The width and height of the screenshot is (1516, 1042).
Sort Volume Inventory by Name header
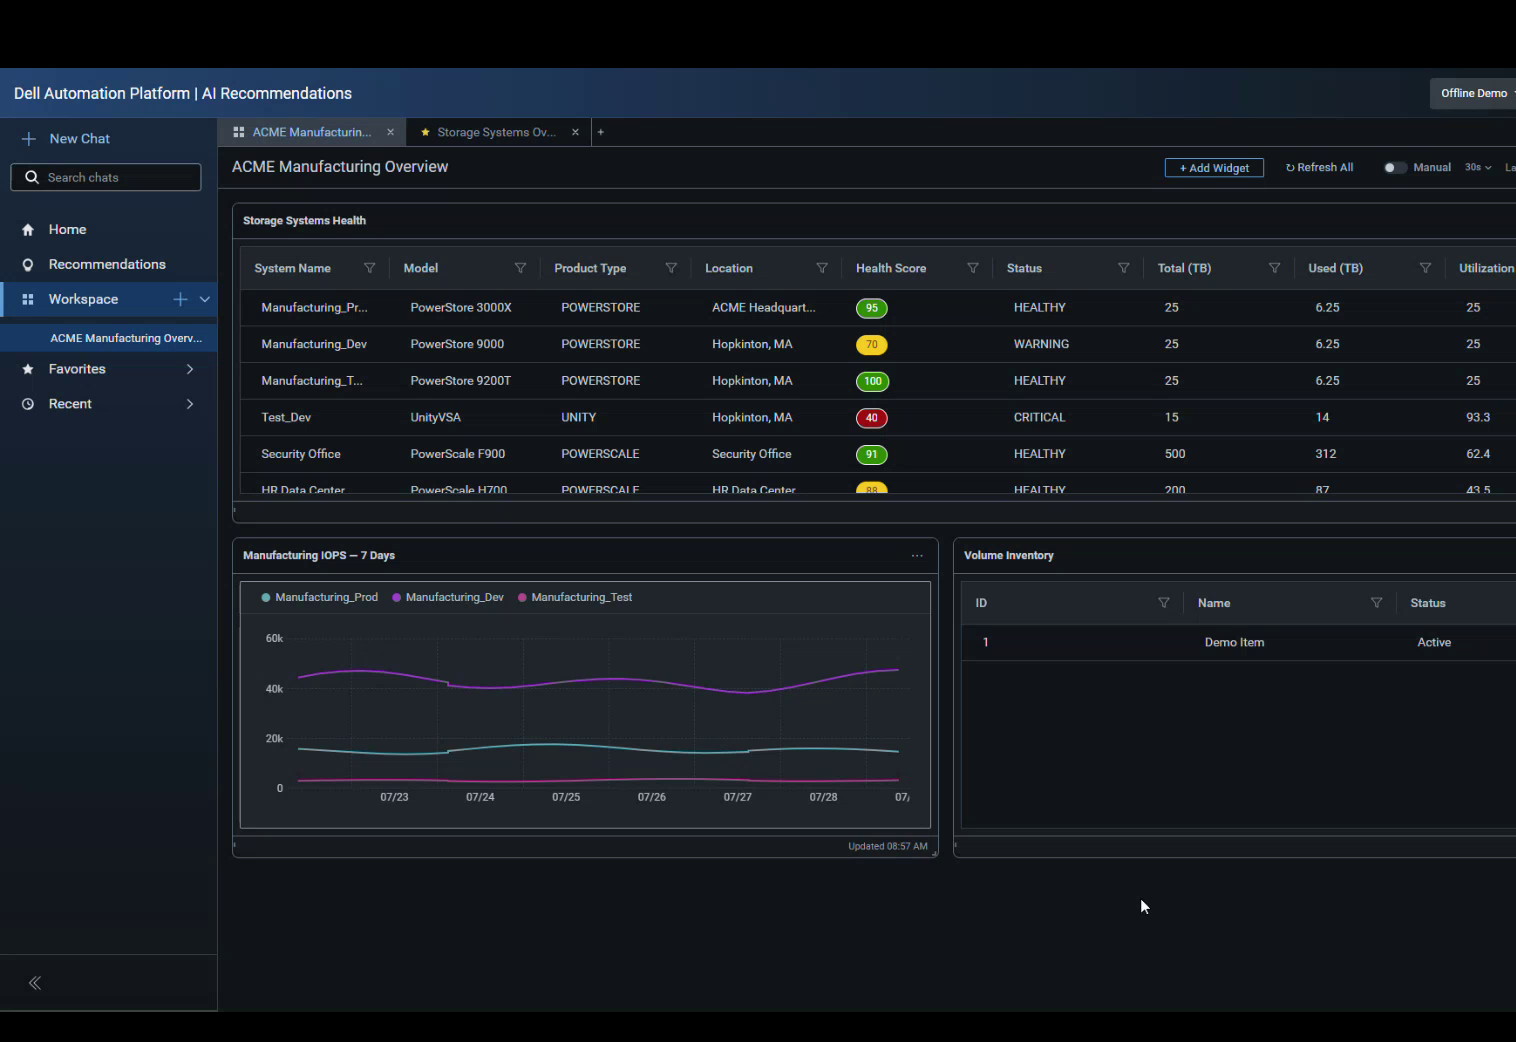click(1214, 603)
